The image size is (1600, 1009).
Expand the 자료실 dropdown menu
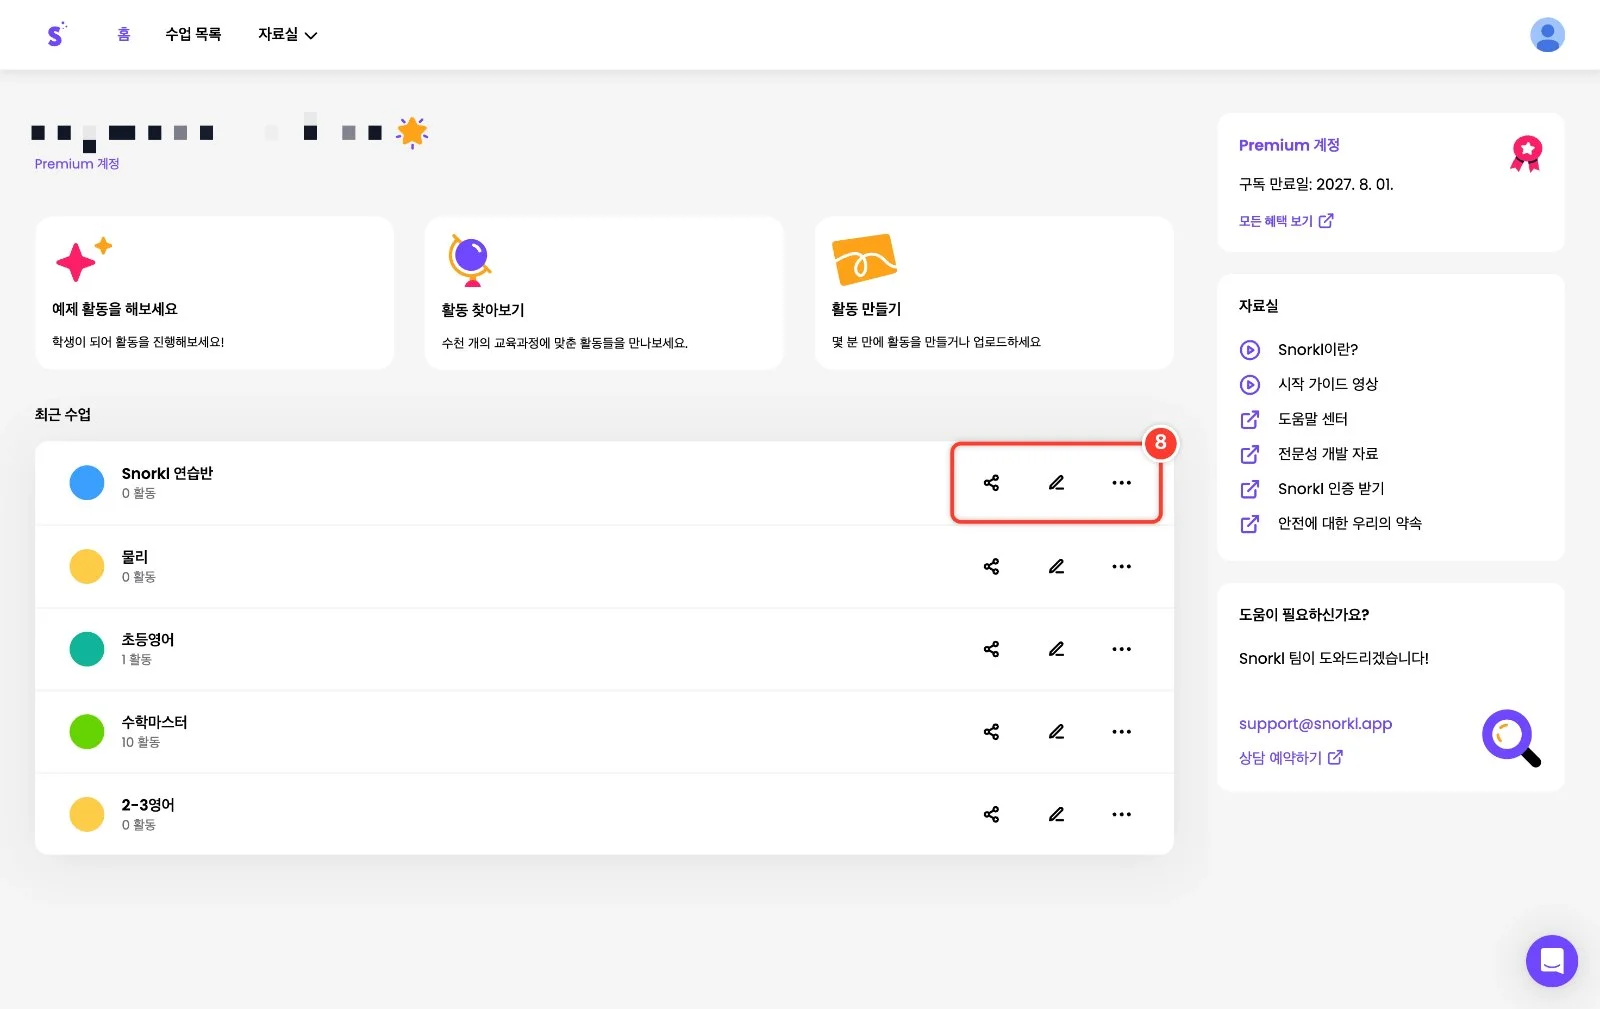(x=287, y=35)
